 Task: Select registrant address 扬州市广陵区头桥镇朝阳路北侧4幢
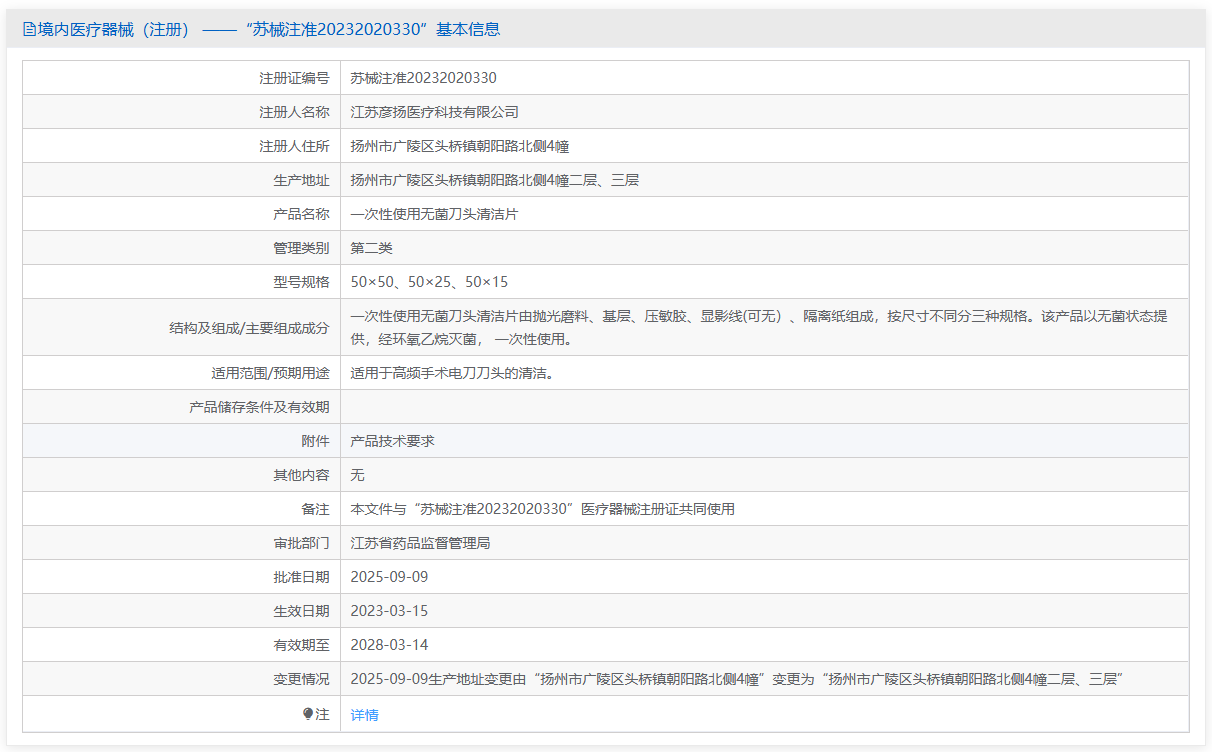[x=460, y=146]
